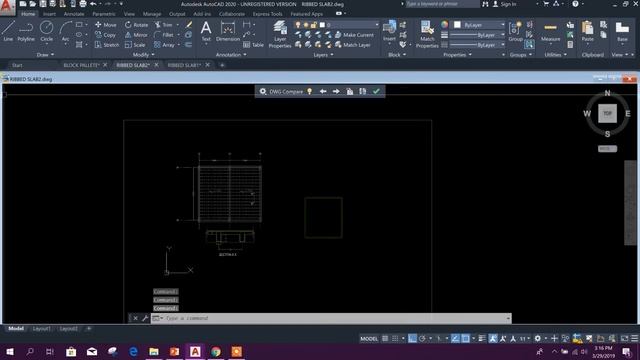Click the Group tool

pos(516,31)
